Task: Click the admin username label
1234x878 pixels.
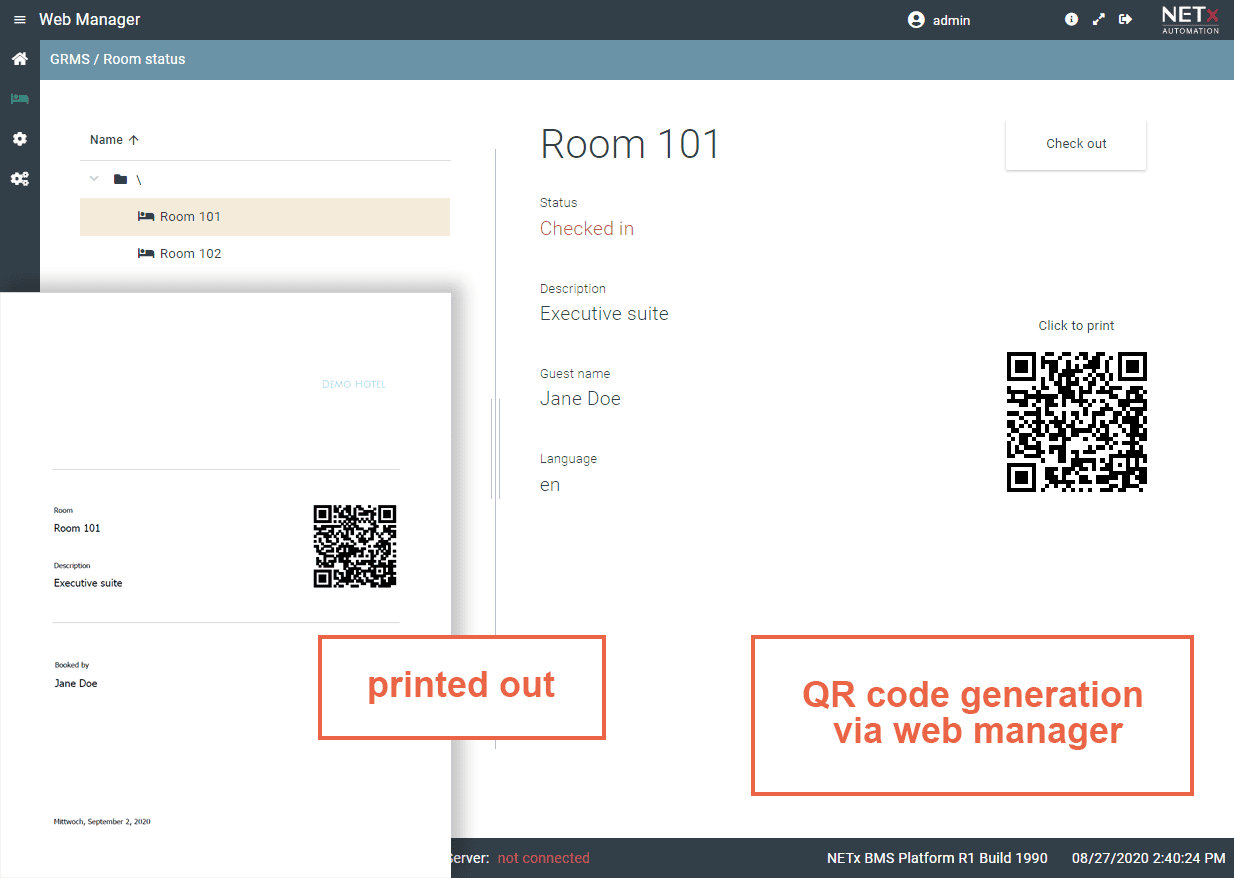Action: [x=951, y=20]
